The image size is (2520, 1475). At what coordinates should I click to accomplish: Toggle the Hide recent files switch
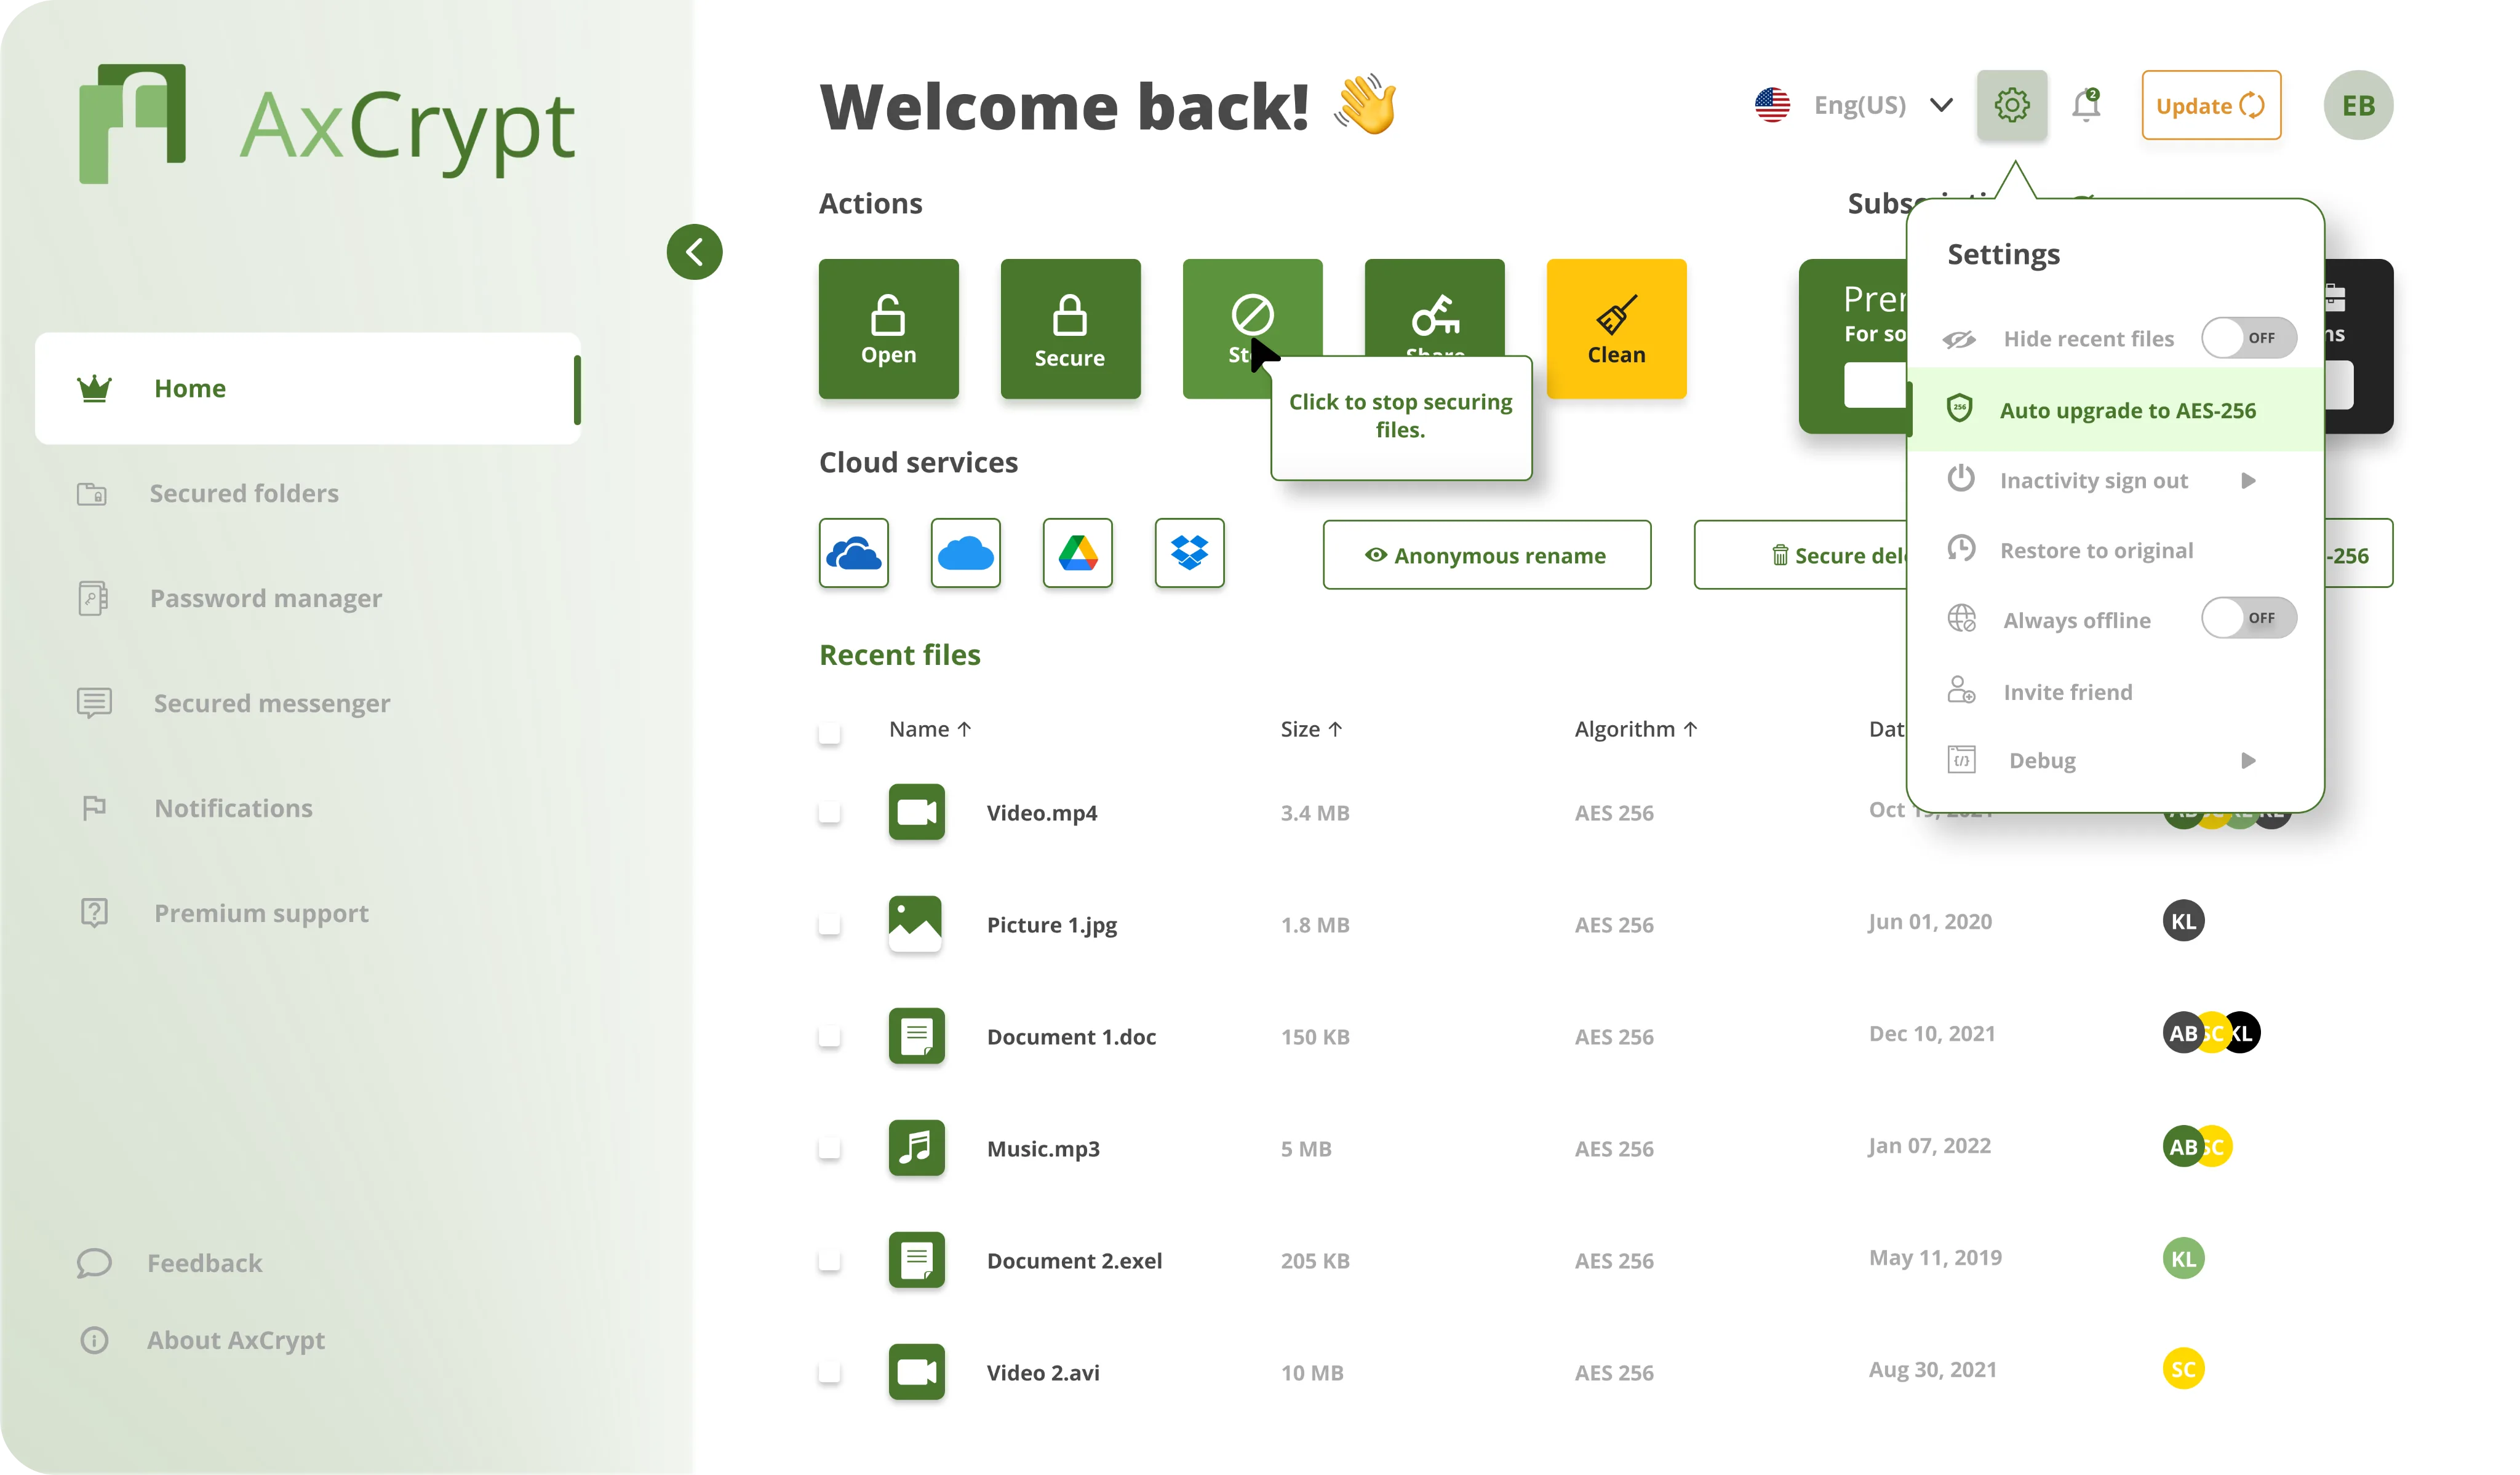click(x=2248, y=338)
